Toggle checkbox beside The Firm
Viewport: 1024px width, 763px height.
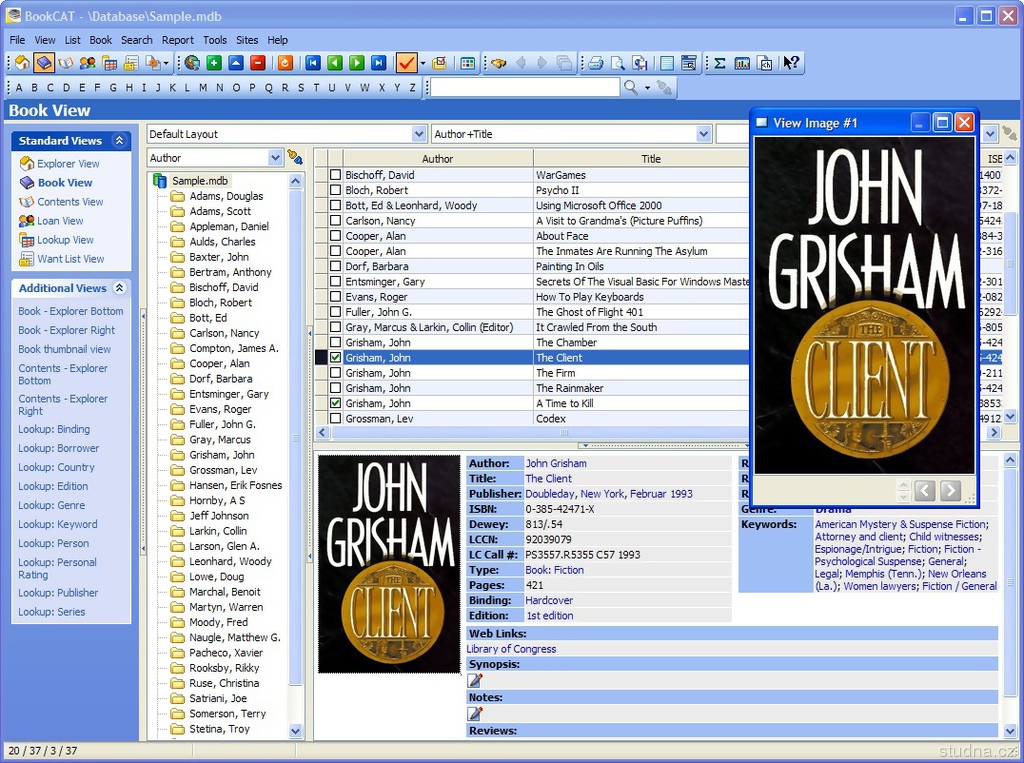(336, 373)
